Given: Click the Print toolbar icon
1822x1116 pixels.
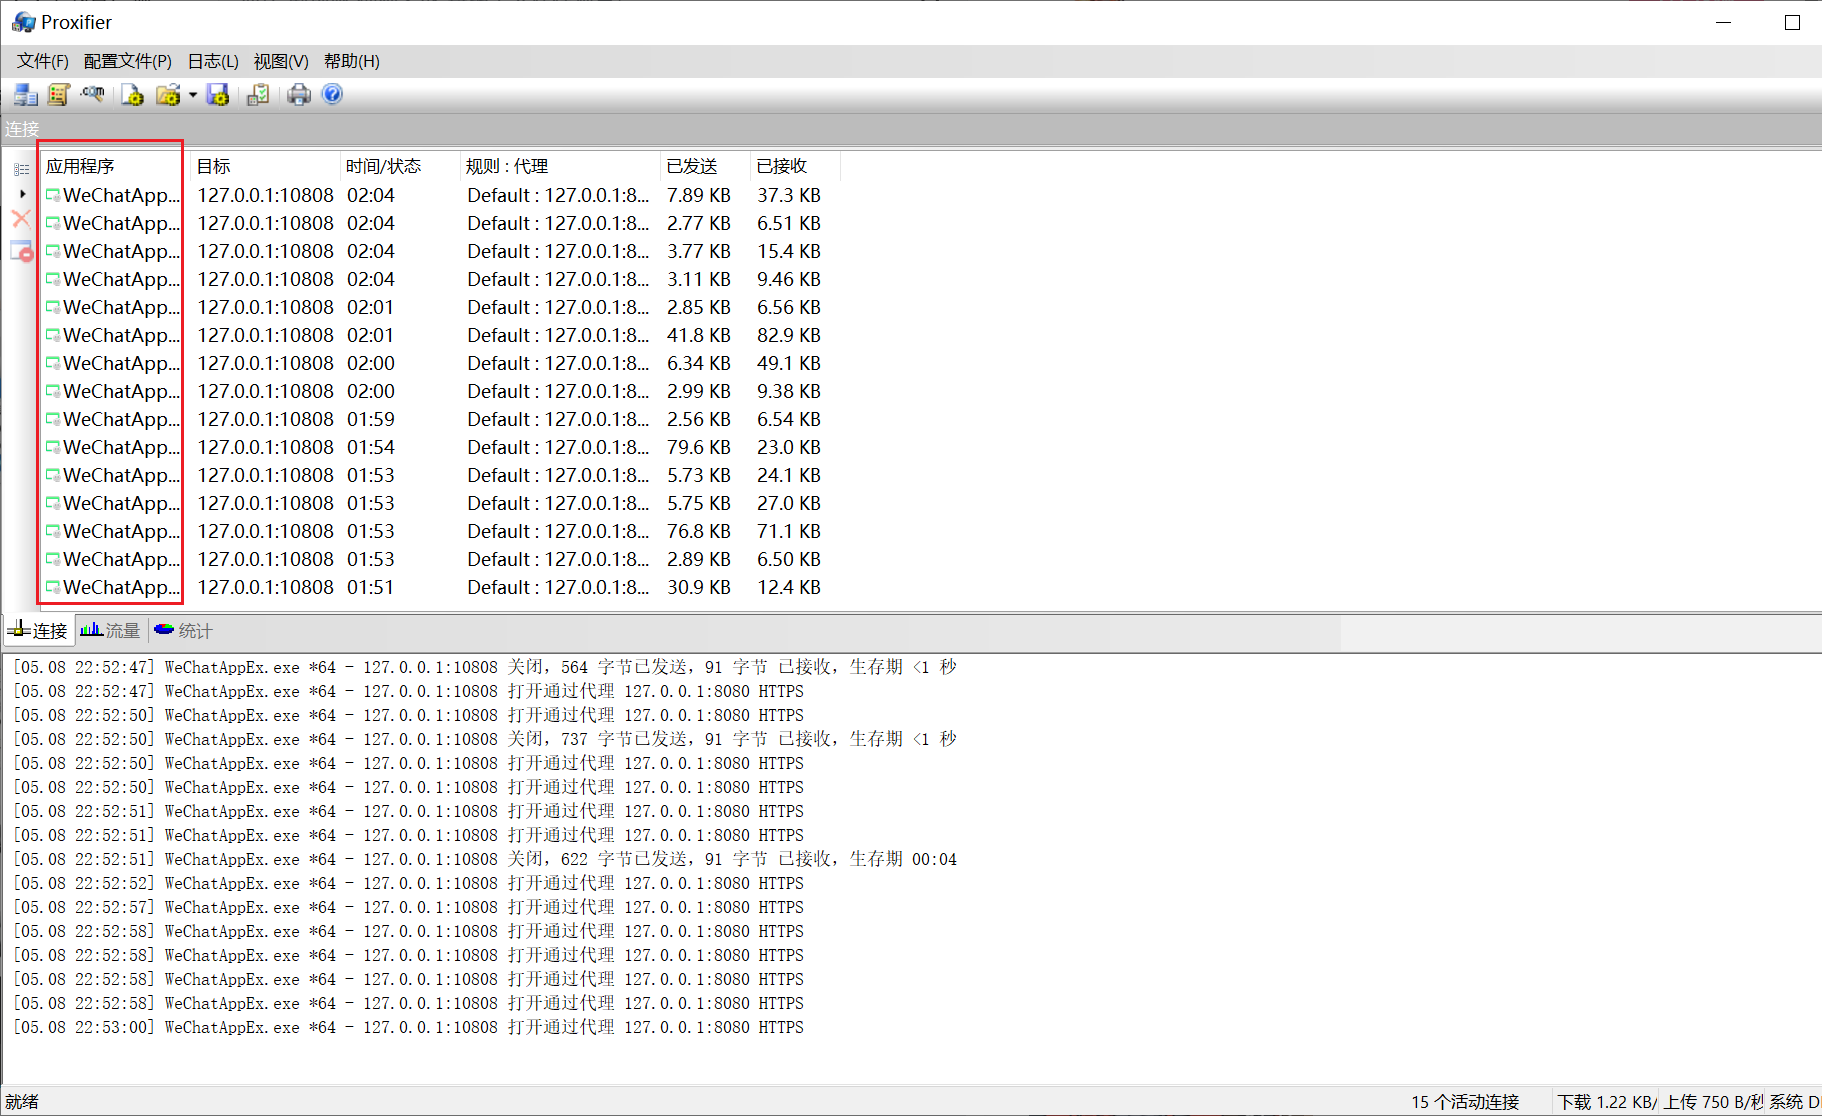Looking at the screenshot, I should point(298,94).
